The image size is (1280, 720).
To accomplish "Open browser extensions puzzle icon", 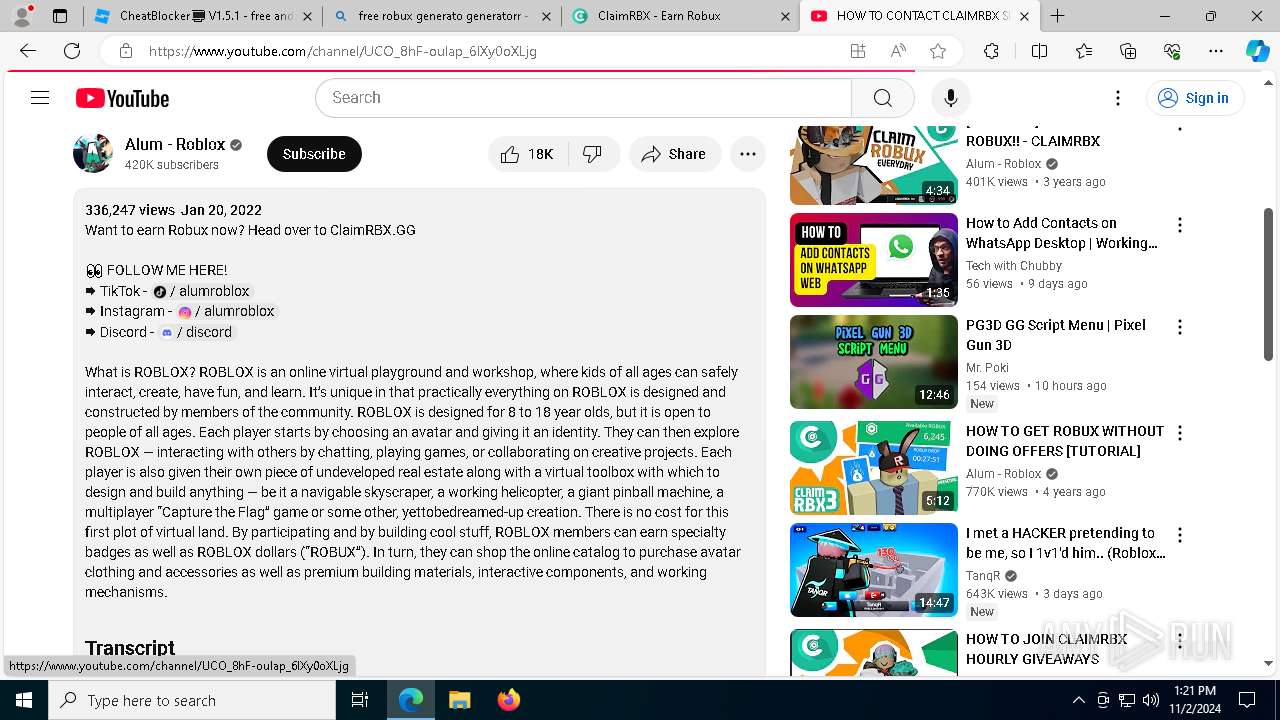I will (991, 51).
